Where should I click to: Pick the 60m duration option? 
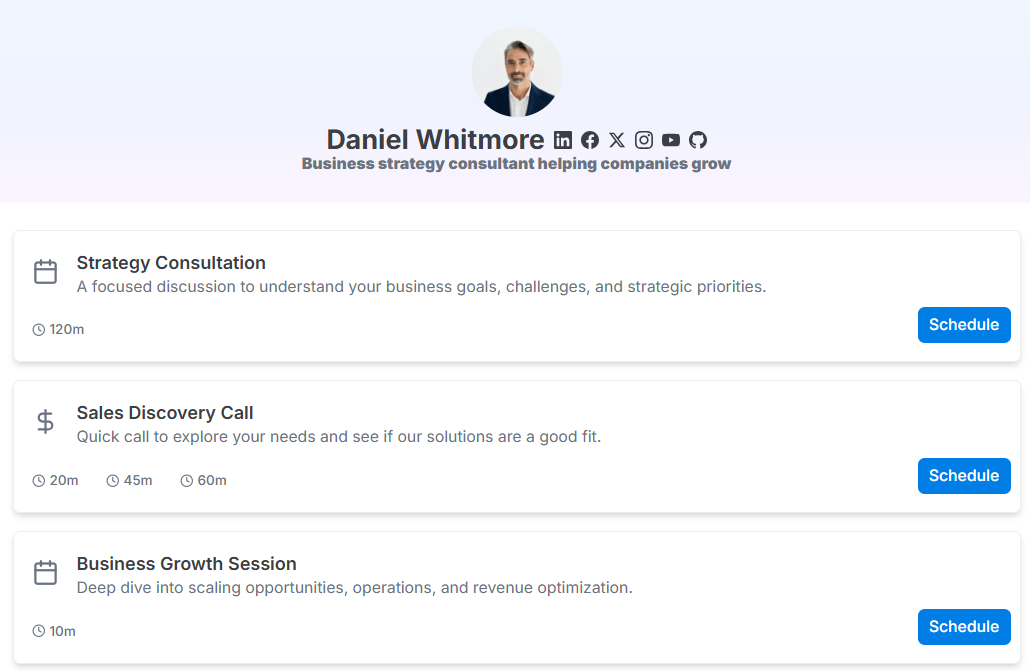coord(204,481)
